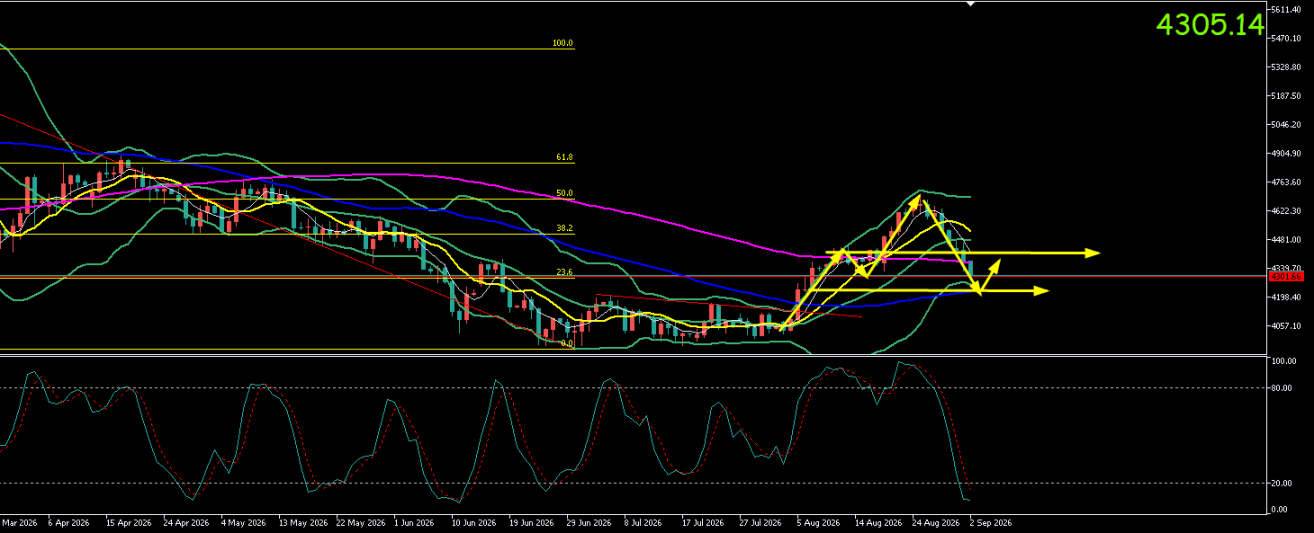Click the 20.00 oscillator level label
The height and width of the screenshot is (533, 1314).
click(x=1285, y=484)
